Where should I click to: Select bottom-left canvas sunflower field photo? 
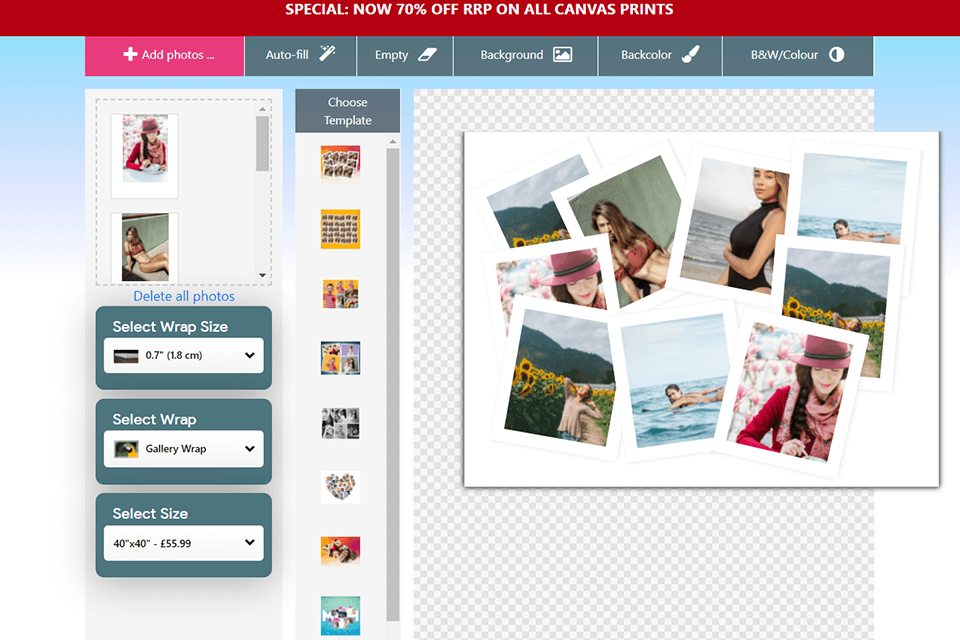[558, 378]
